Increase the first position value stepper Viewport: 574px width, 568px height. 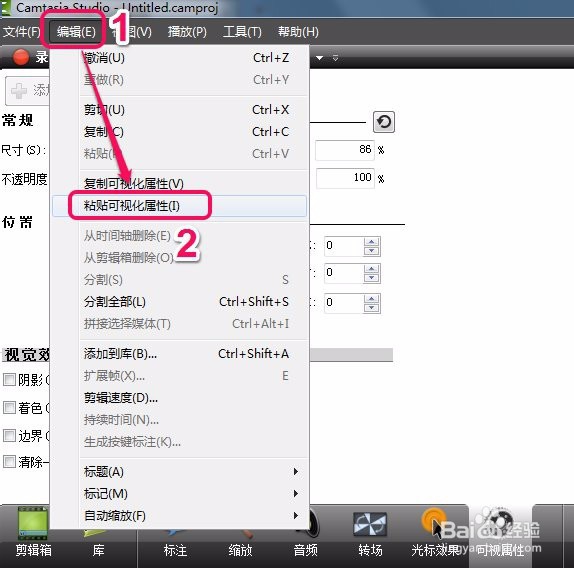tap(372, 242)
